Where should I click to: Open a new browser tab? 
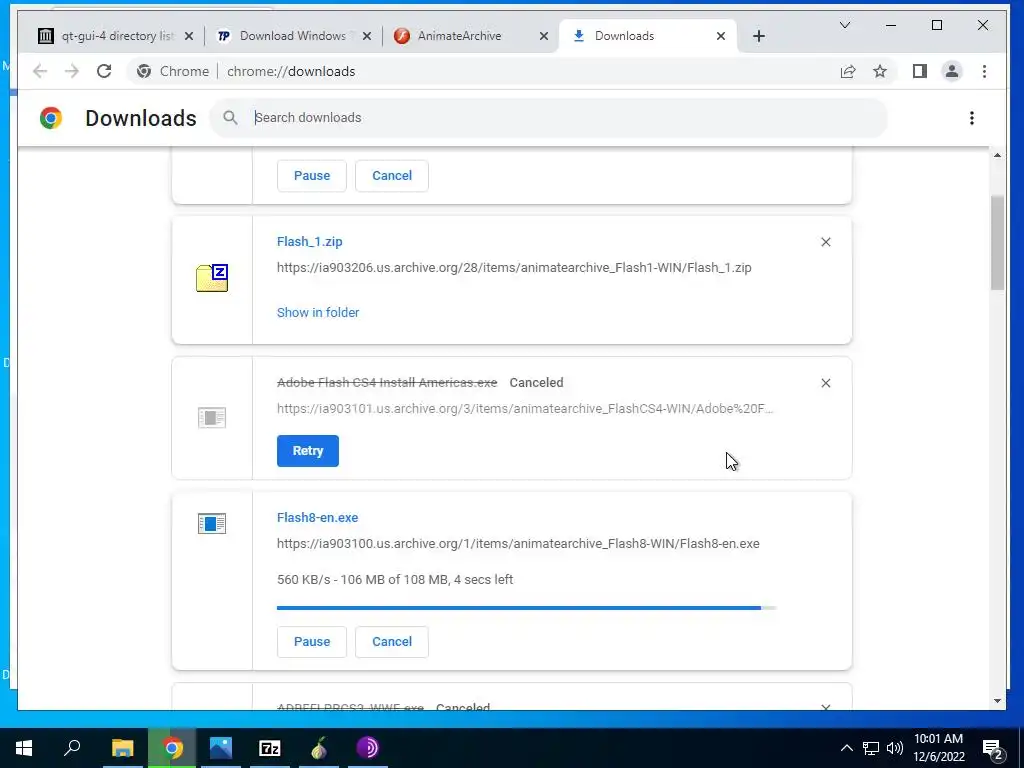758,36
